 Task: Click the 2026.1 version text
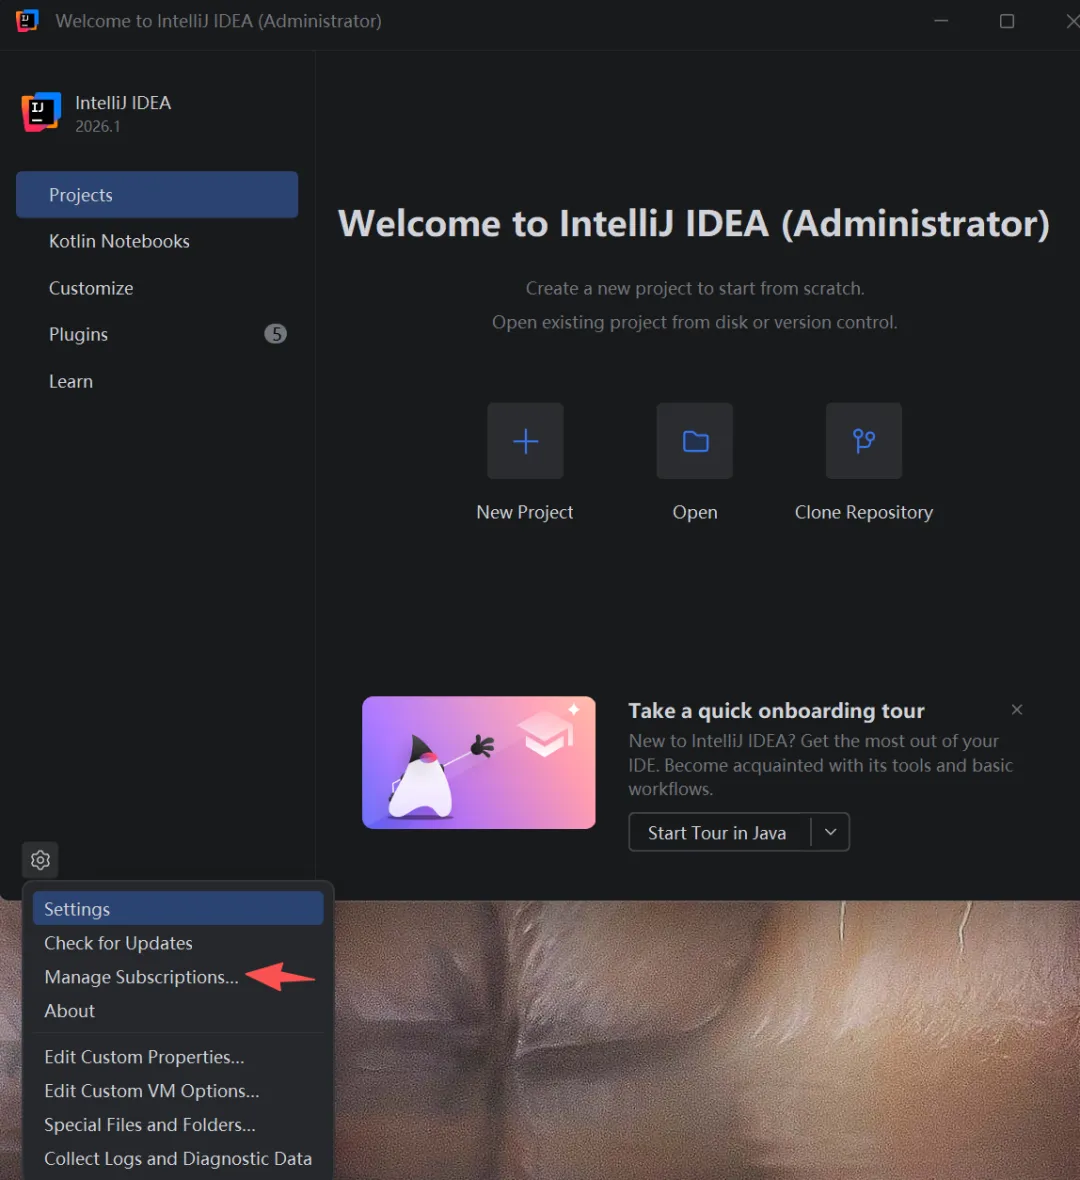click(98, 126)
